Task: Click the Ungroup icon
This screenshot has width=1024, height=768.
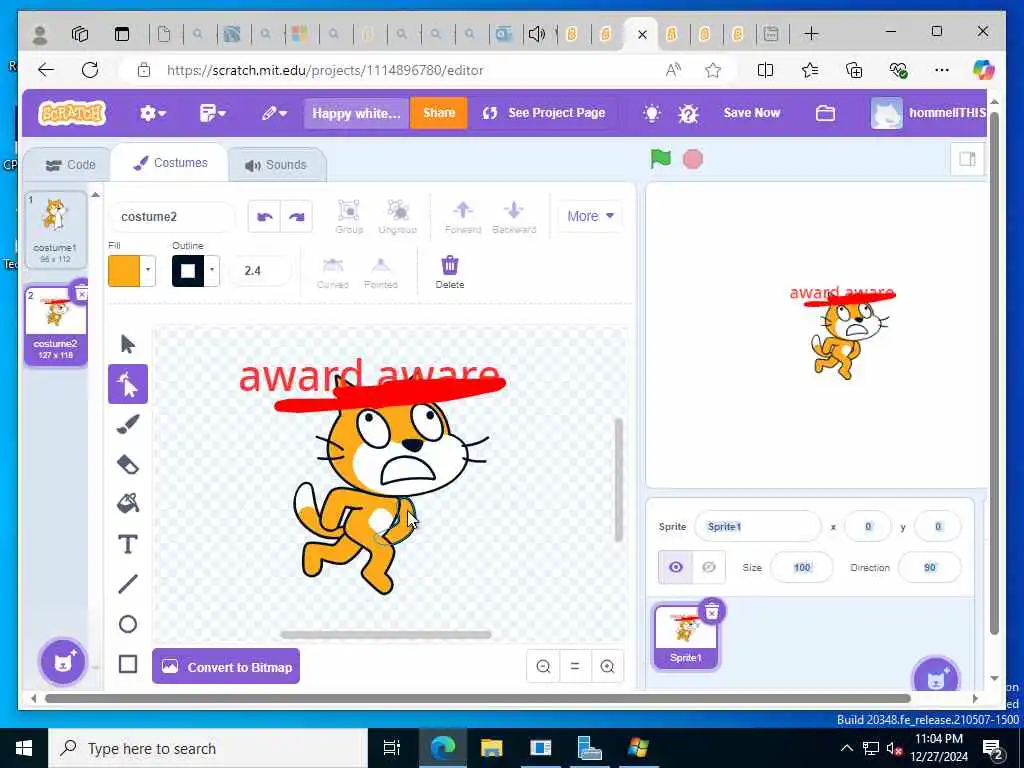Action: [398, 217]
